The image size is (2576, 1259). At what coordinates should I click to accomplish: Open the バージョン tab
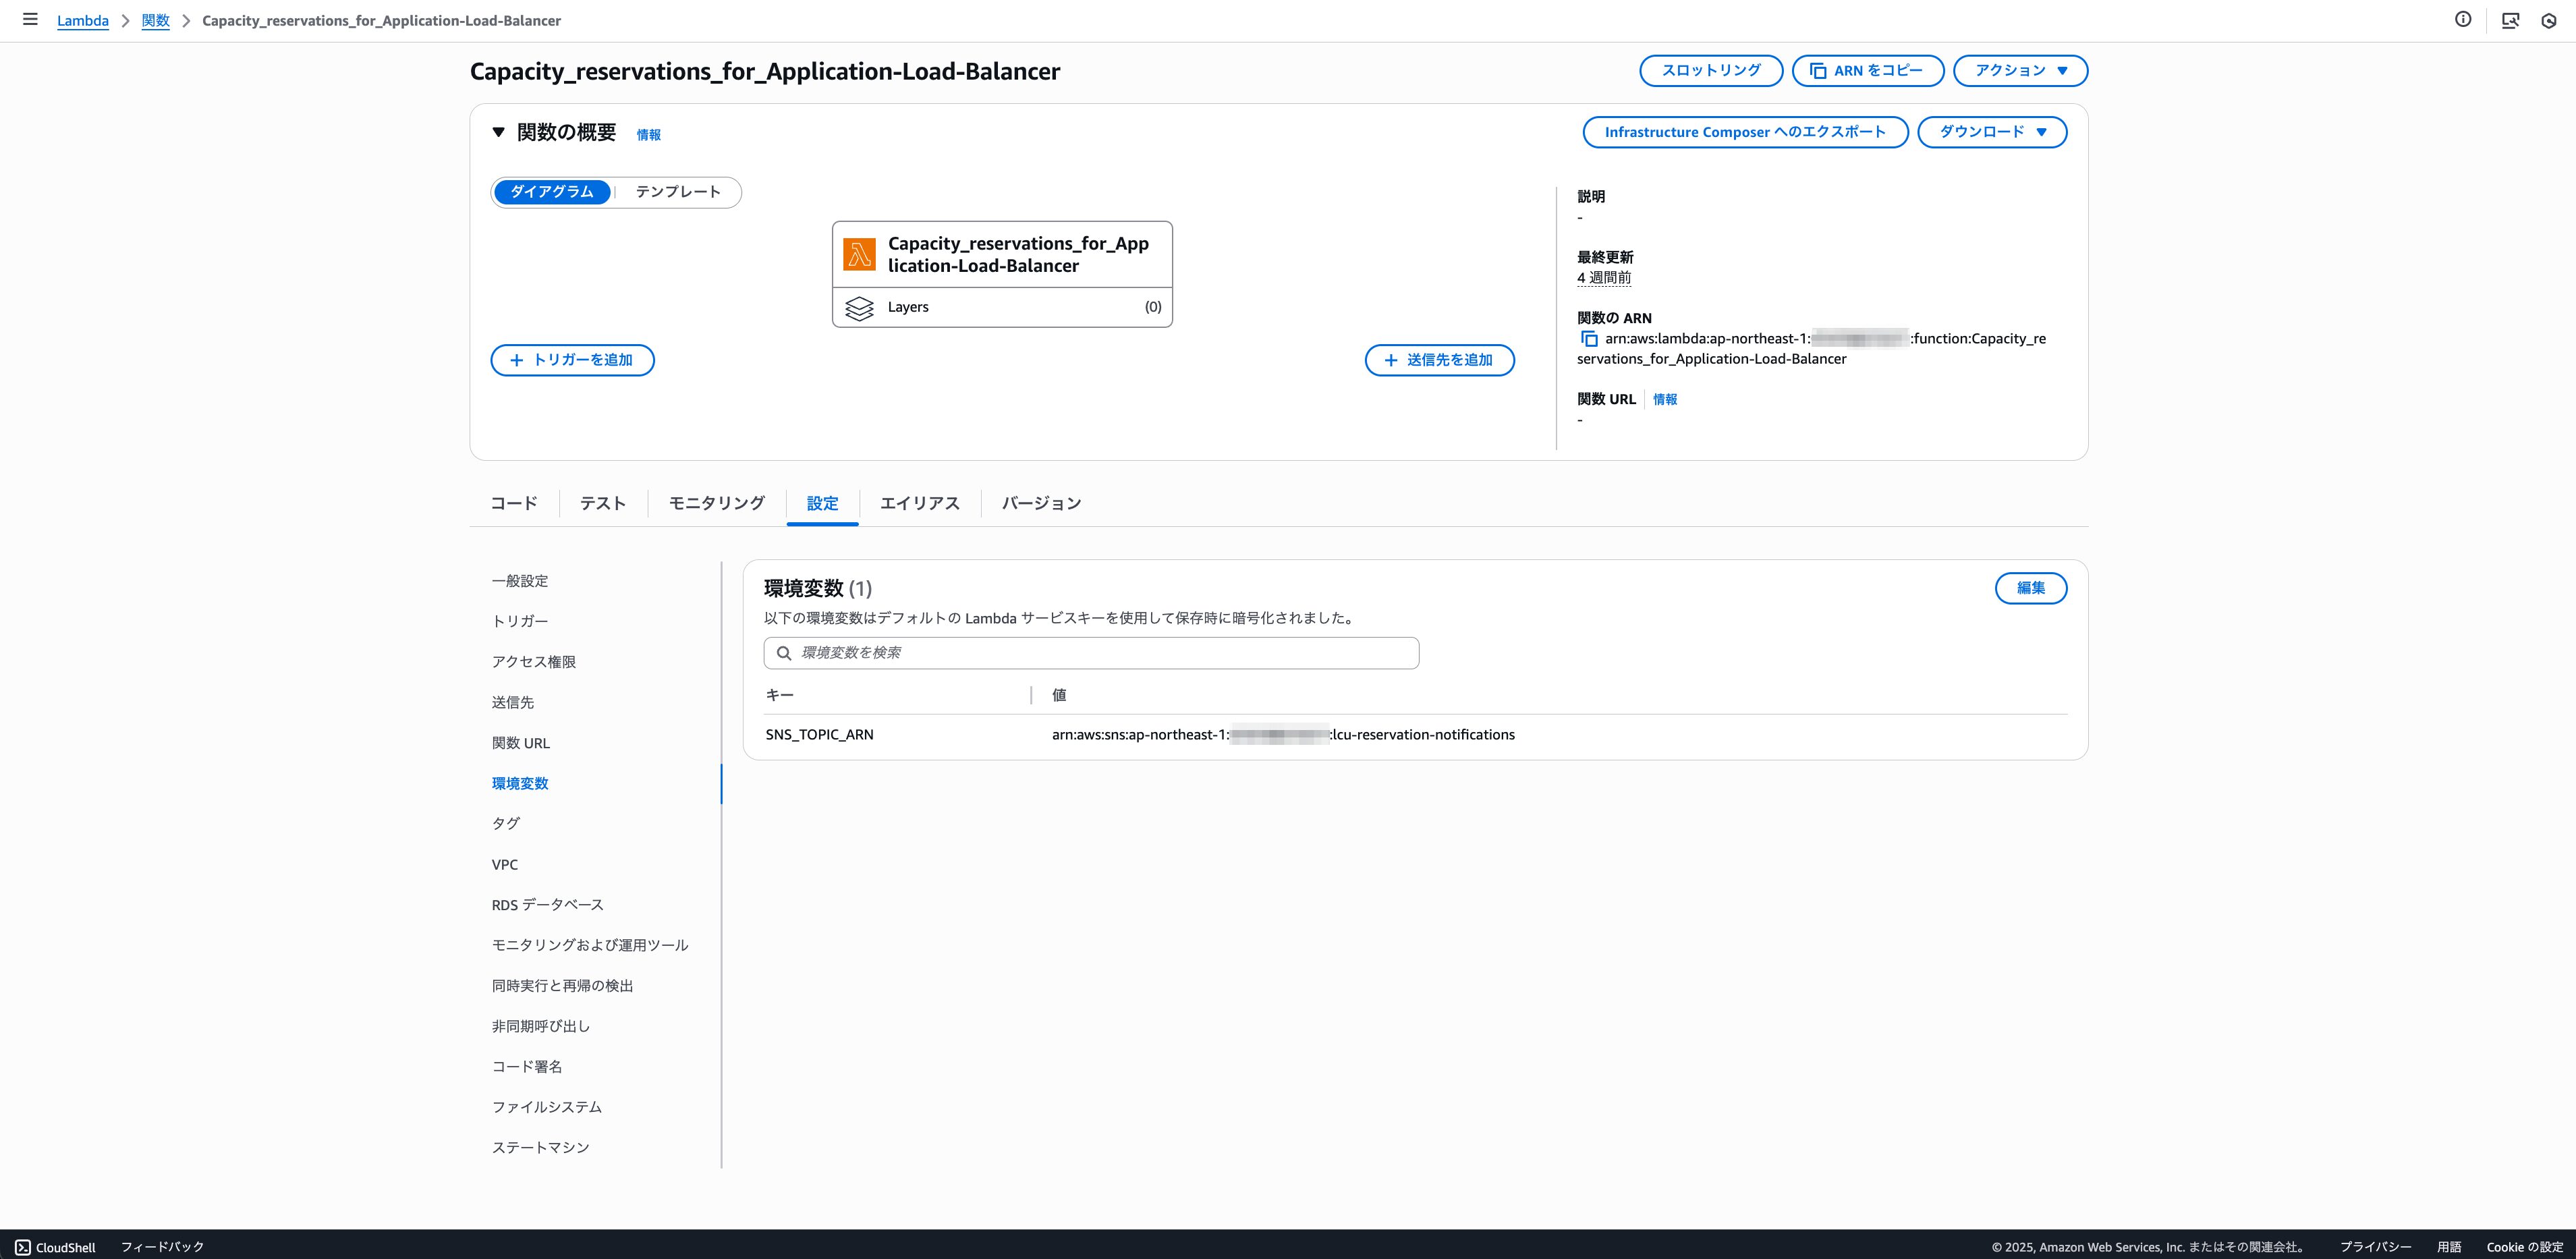click(1041, 503)
